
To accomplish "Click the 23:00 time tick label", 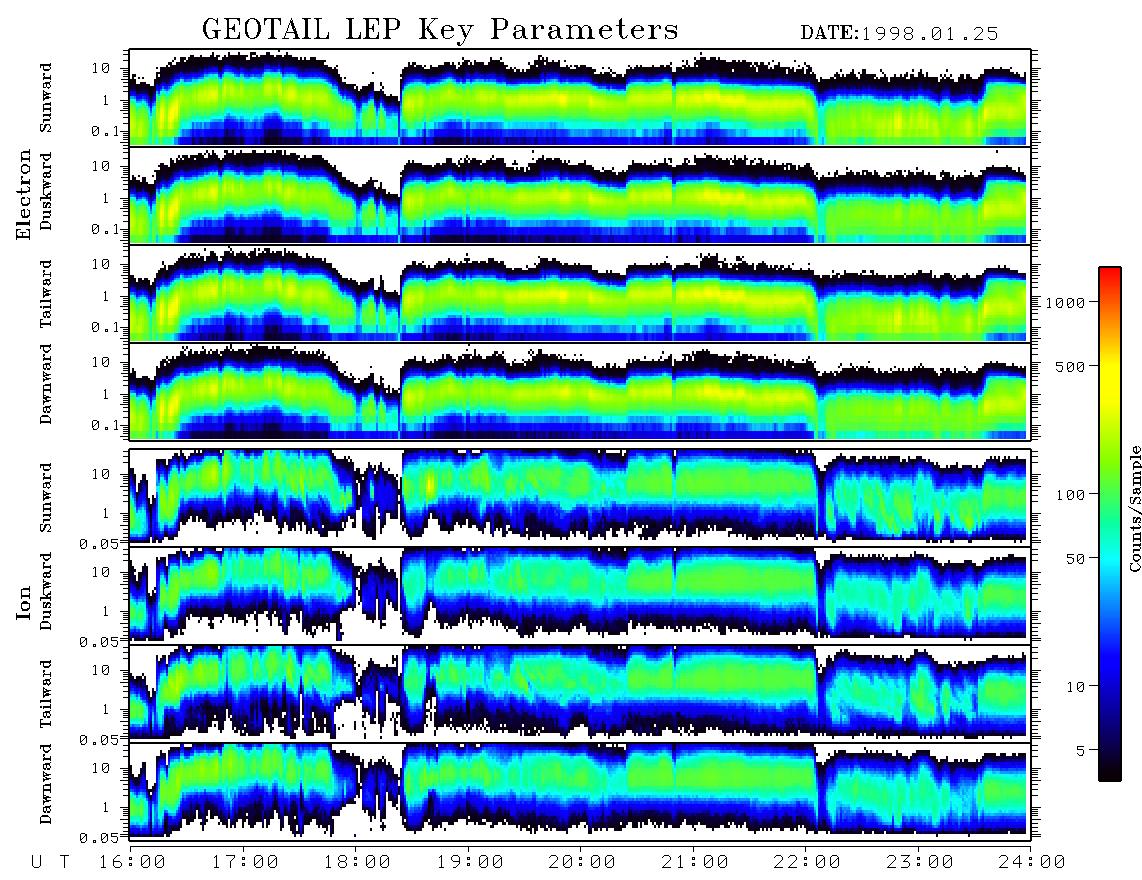I will (919, 862).
